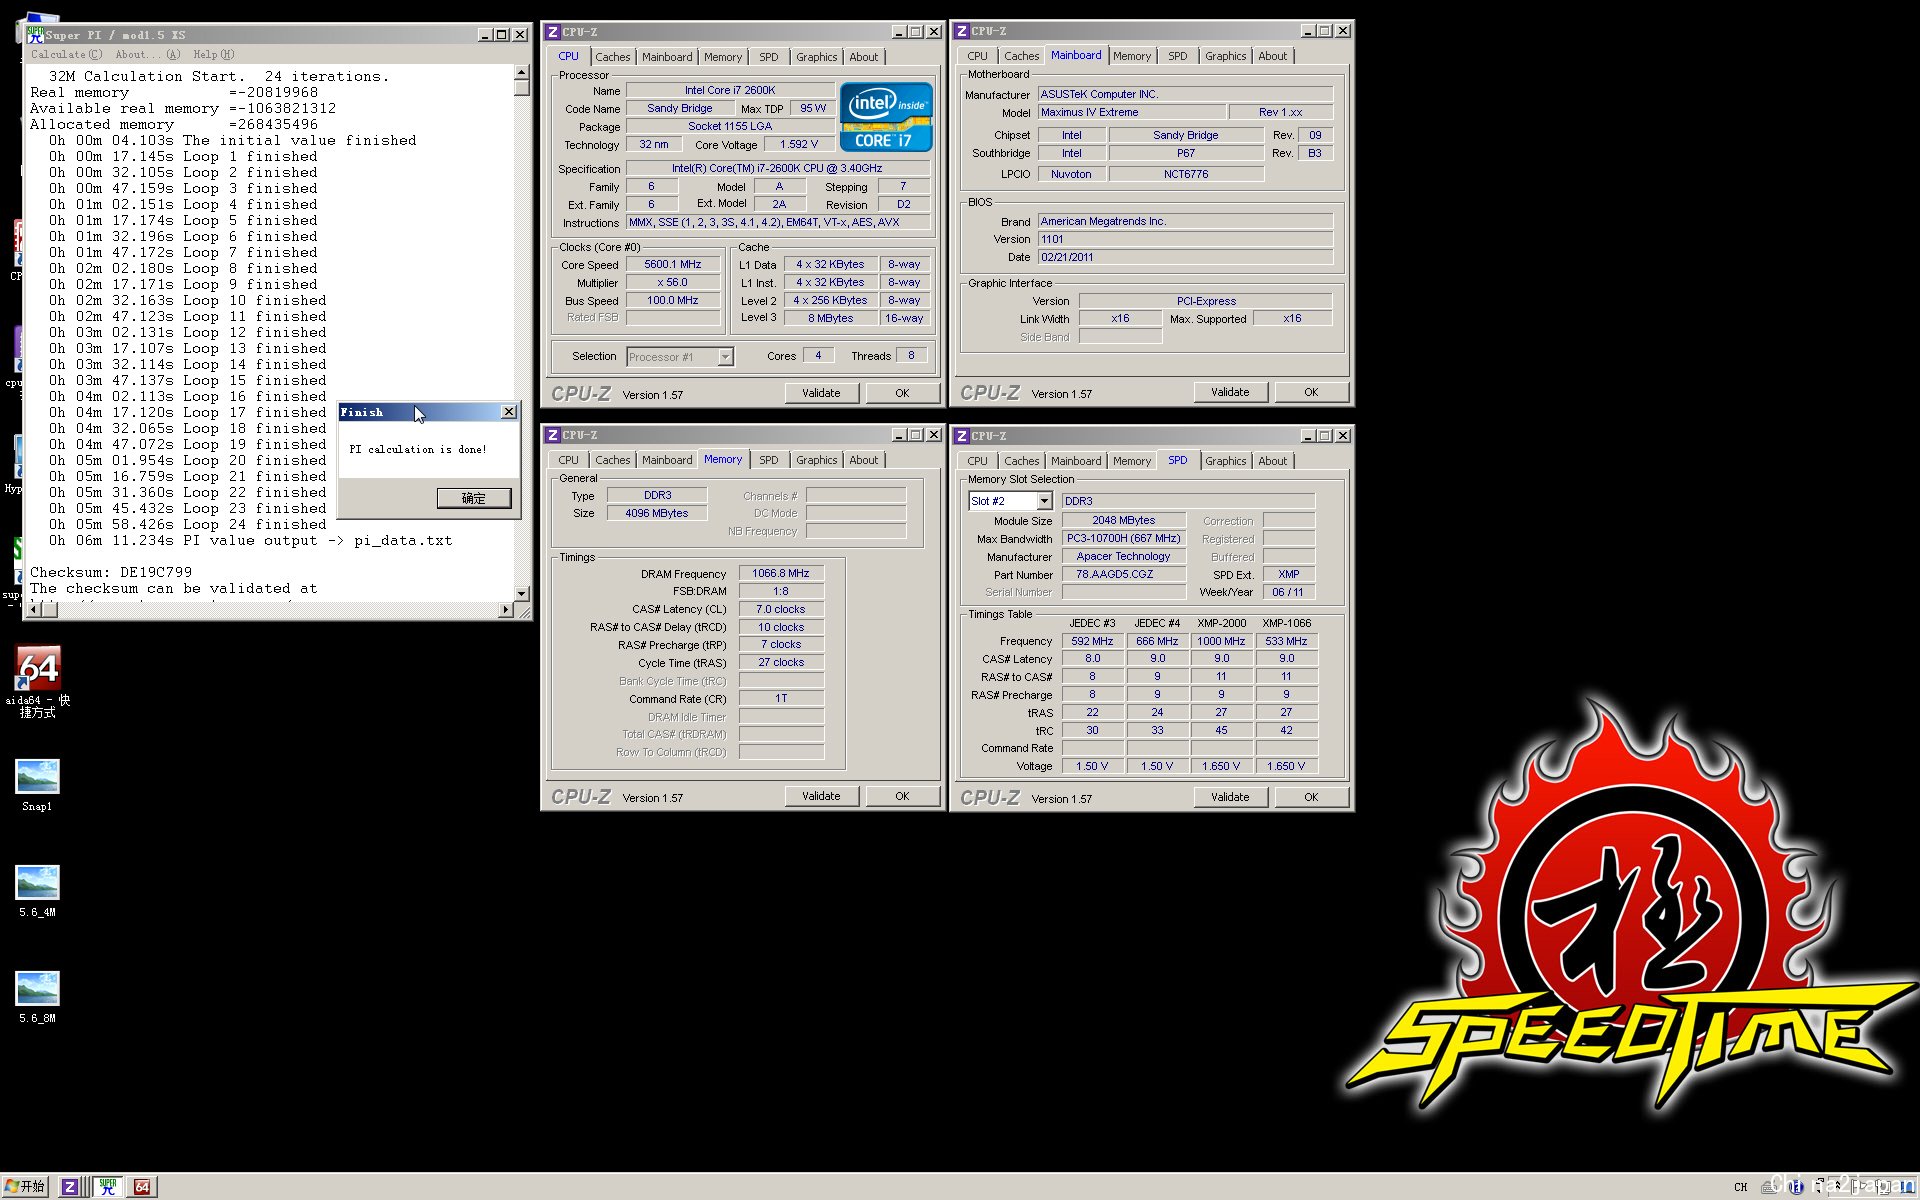Click the Super PI horizontal scrollbar left arrow
Screen dimensions: 1920x1200
[x=34, y=609]
